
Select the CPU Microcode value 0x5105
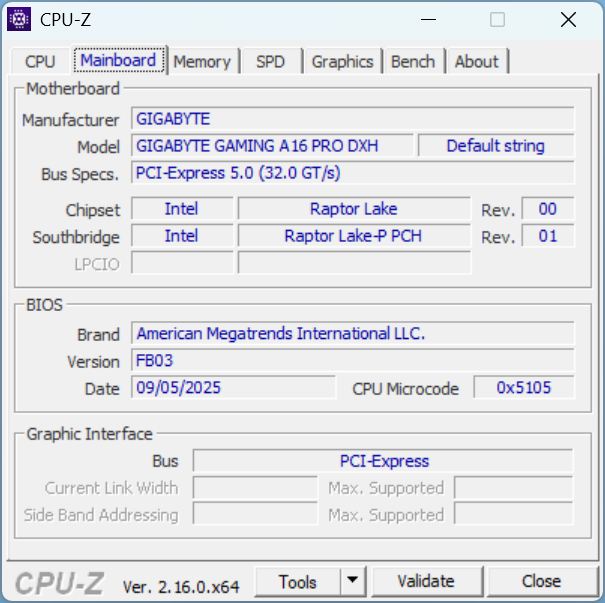524,388
